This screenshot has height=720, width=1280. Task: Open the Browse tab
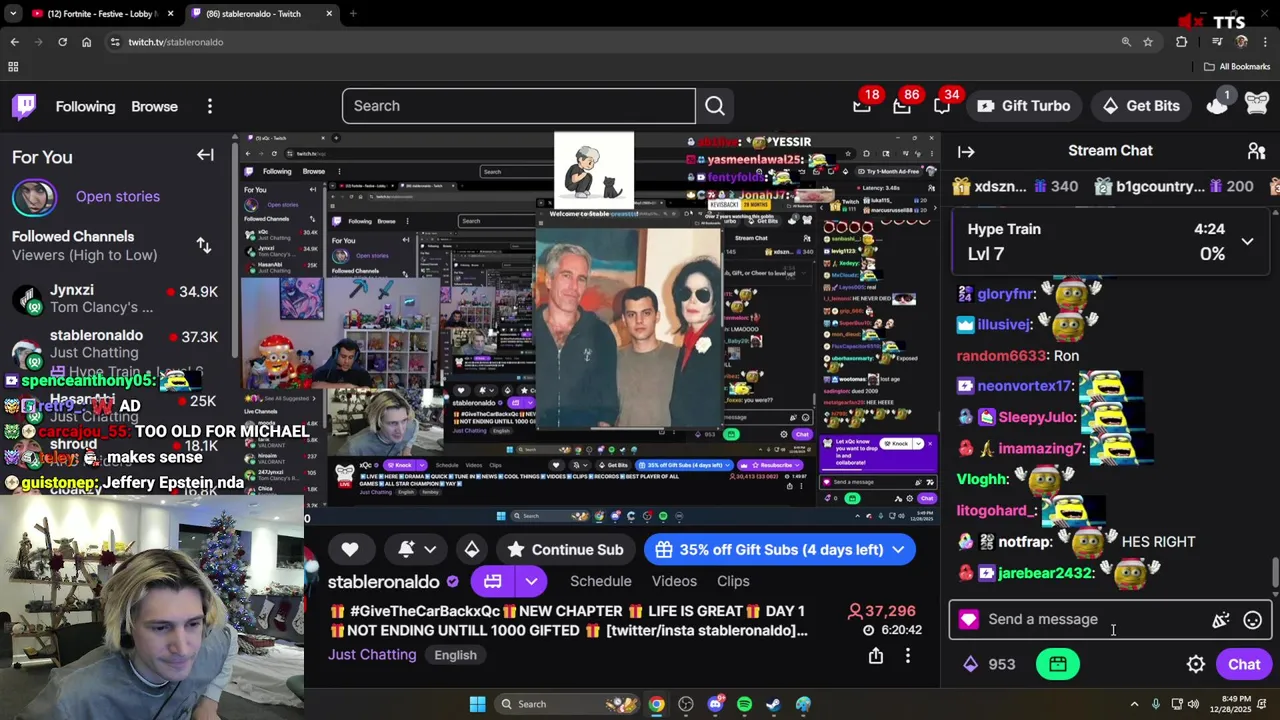pos(154,106)
